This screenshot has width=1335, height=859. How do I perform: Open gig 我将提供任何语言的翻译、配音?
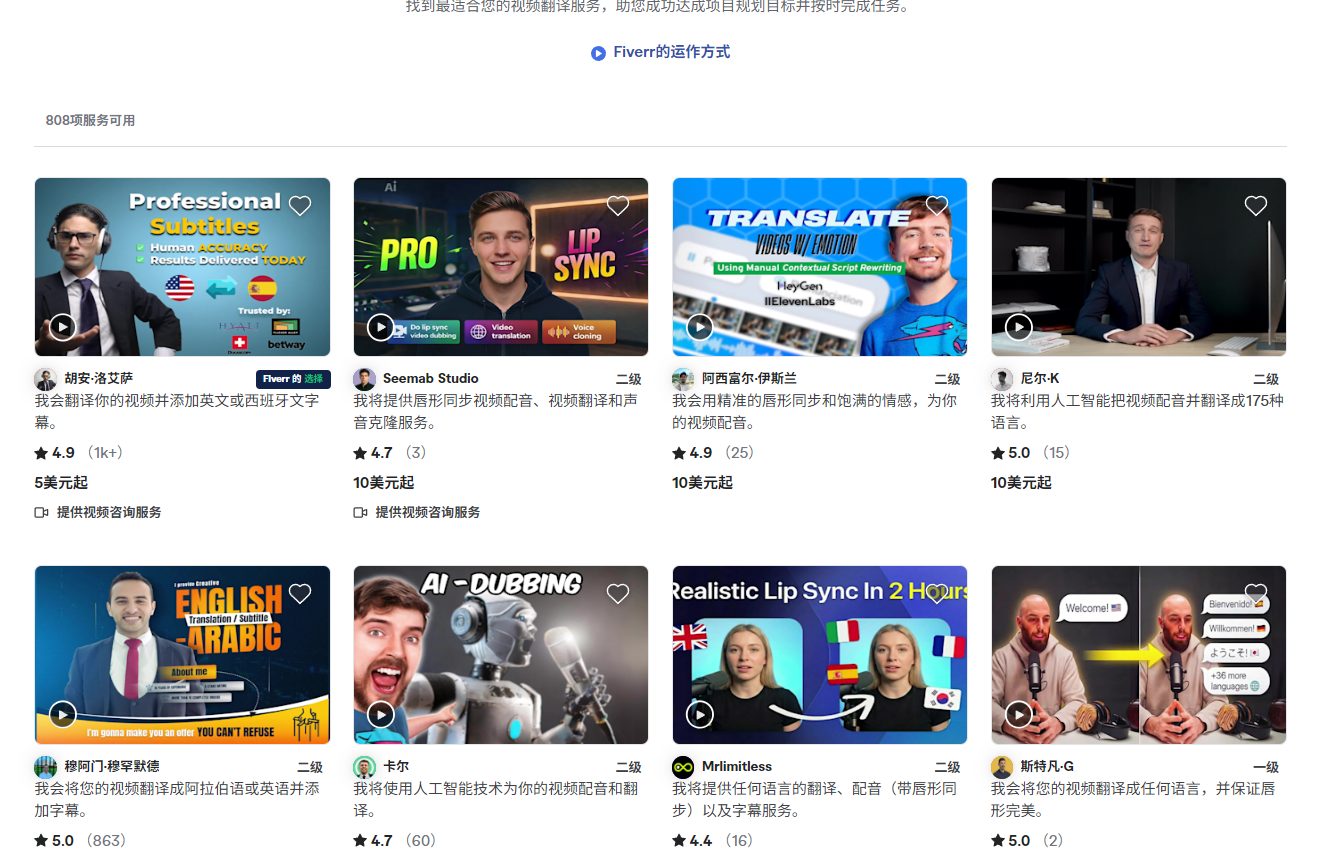point(815,800)
